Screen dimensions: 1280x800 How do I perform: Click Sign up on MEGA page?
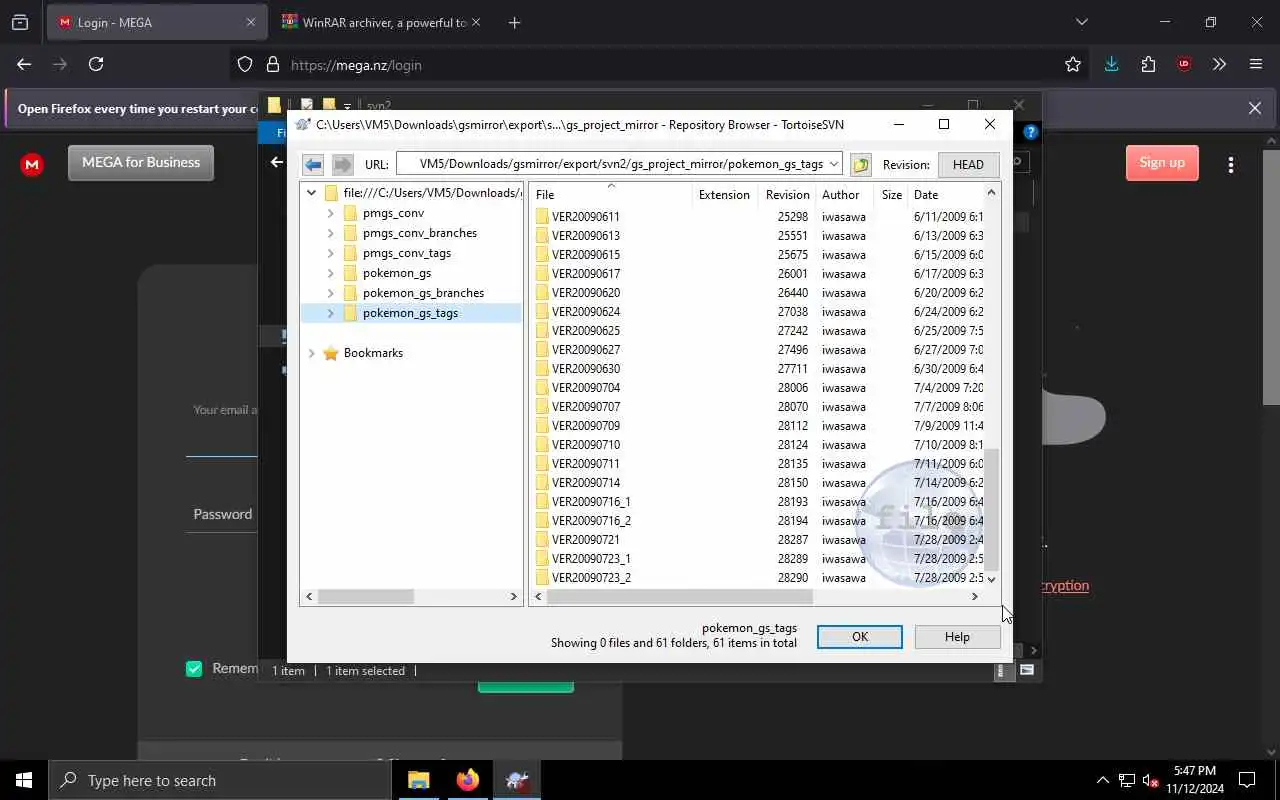[1162, 162]
